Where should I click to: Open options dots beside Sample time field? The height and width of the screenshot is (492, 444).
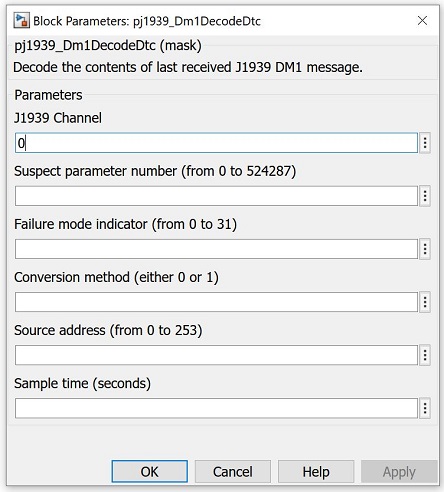(425, 408)
